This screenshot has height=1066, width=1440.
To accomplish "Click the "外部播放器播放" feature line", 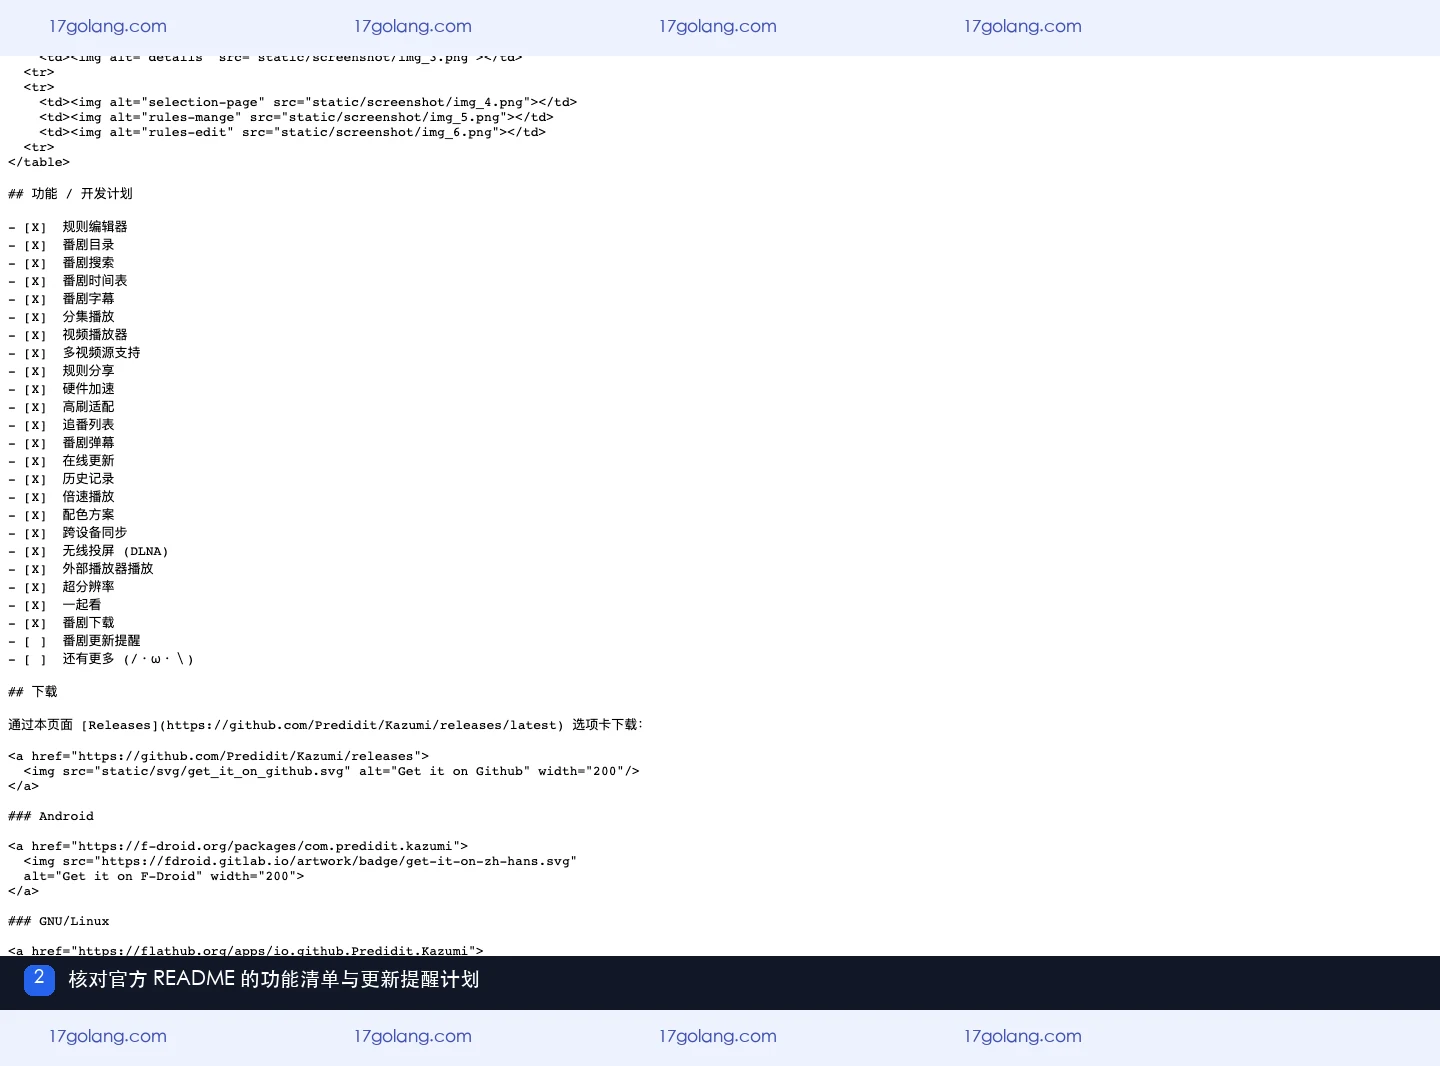I will [81, 569].
